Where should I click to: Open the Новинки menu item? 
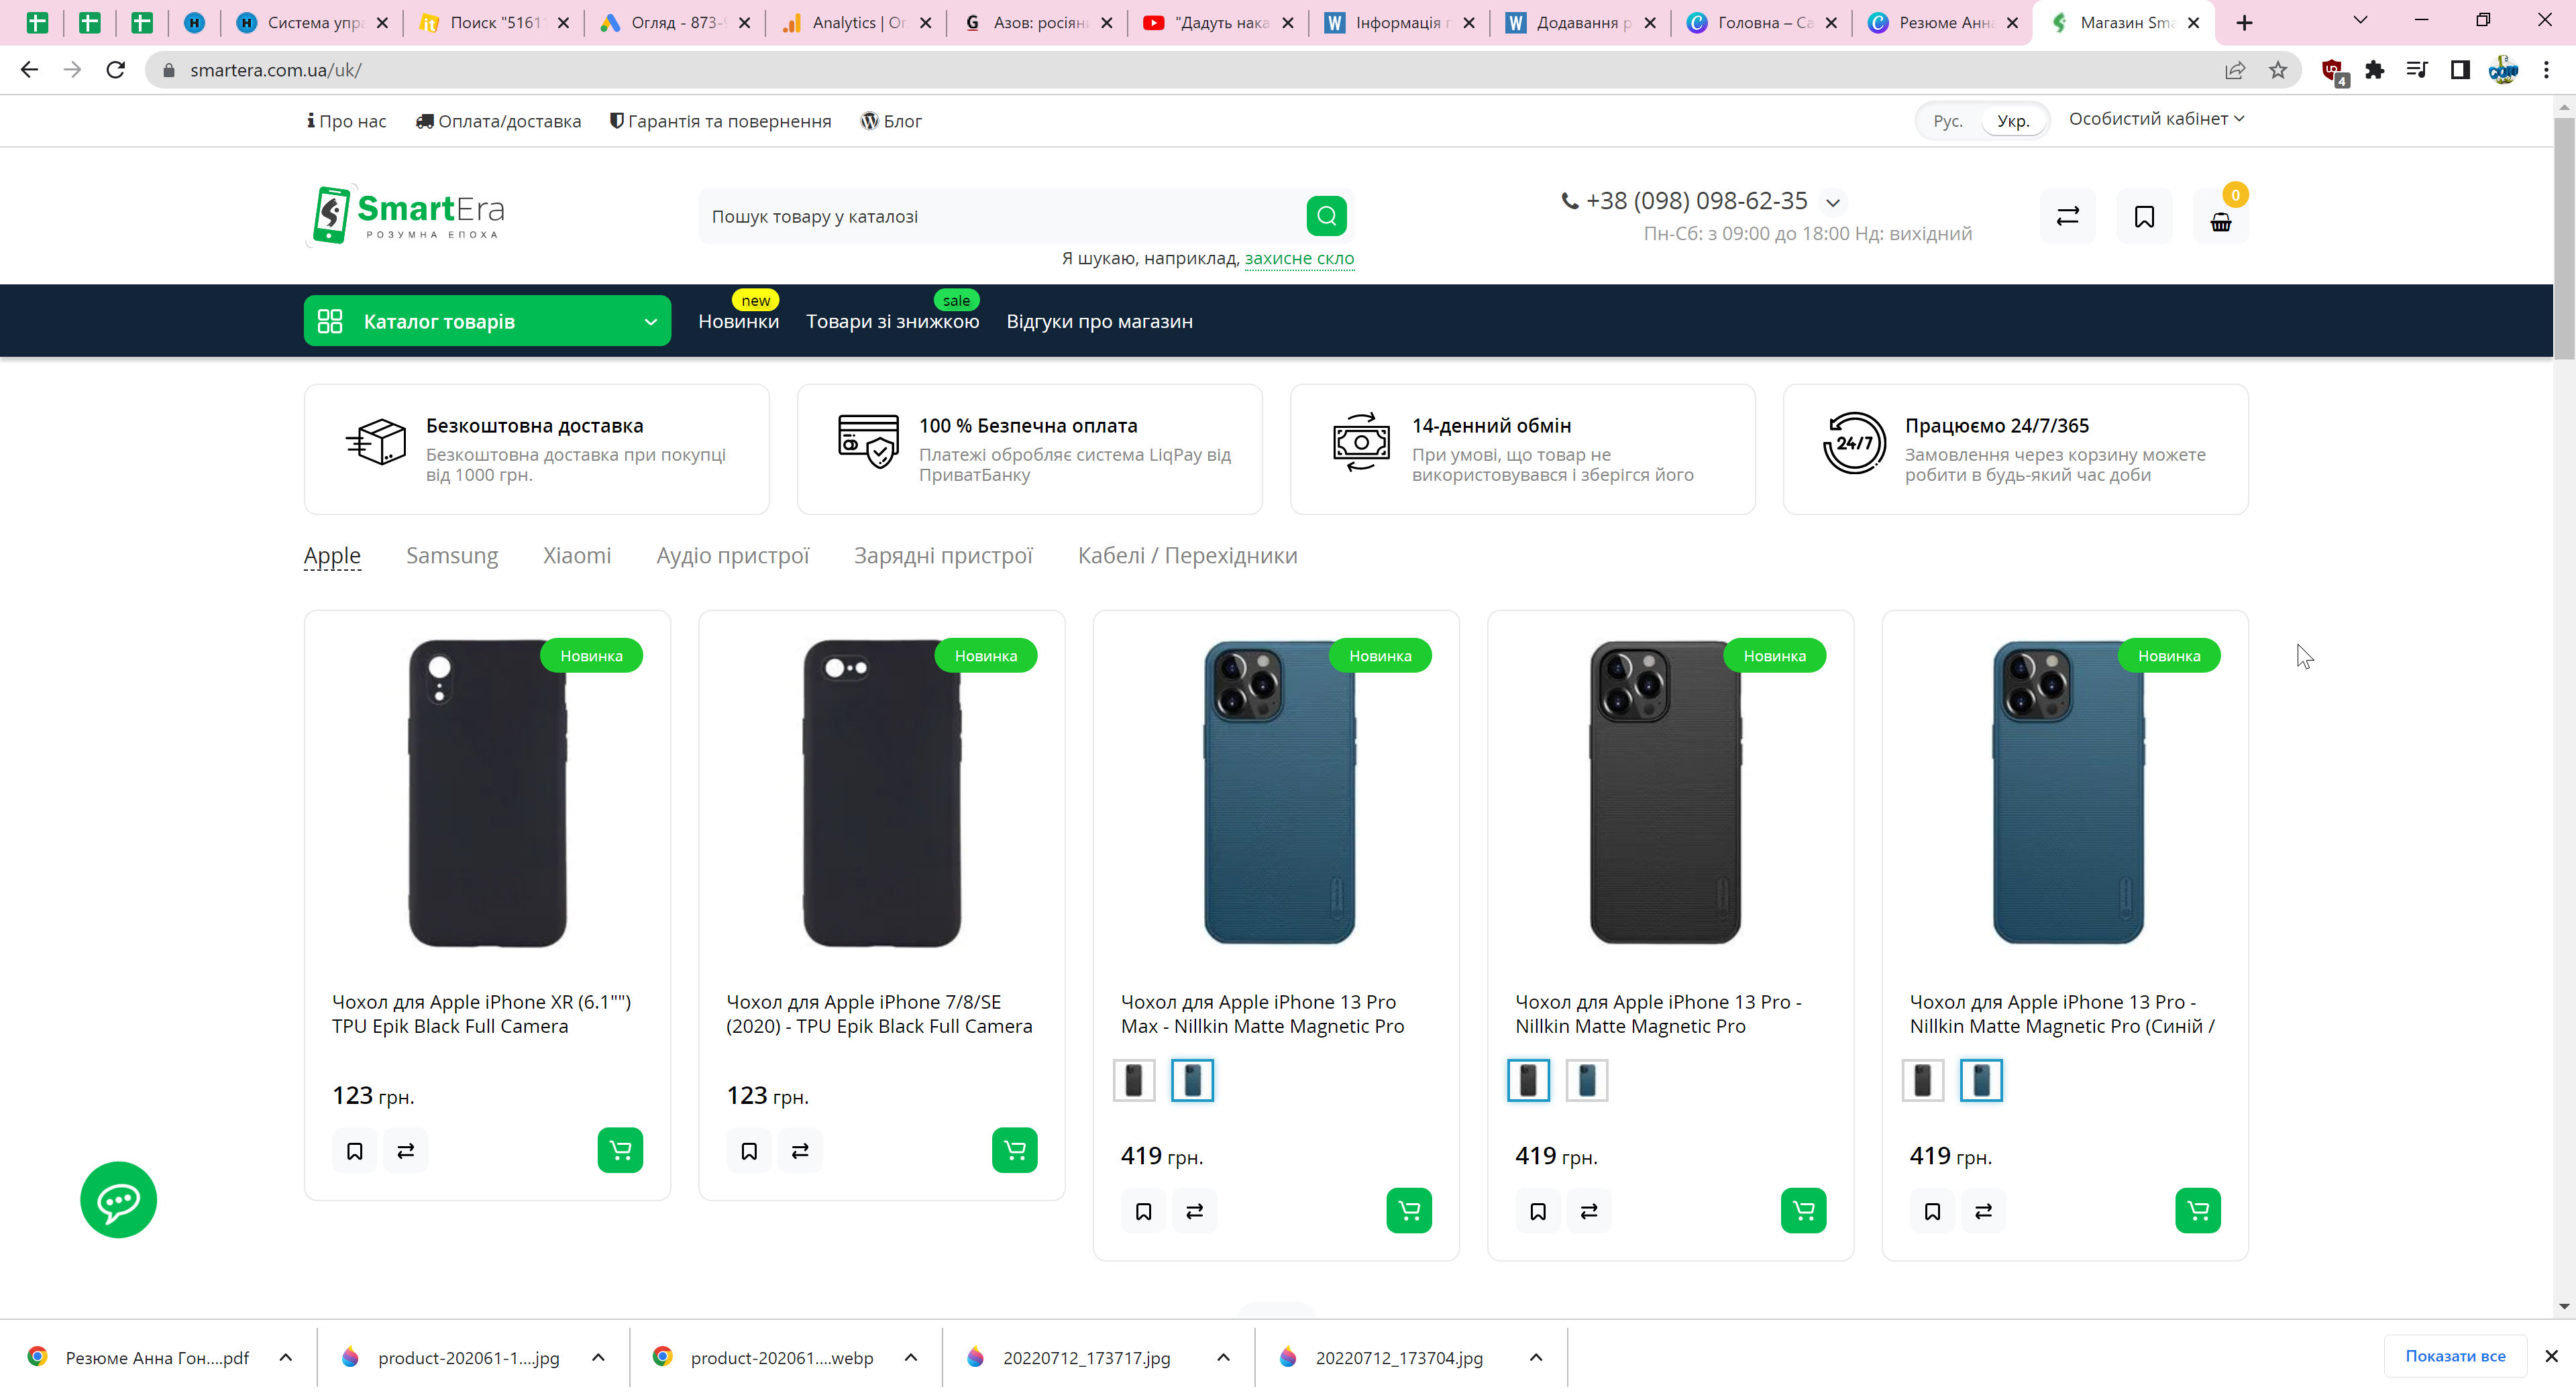click(738, 321)
